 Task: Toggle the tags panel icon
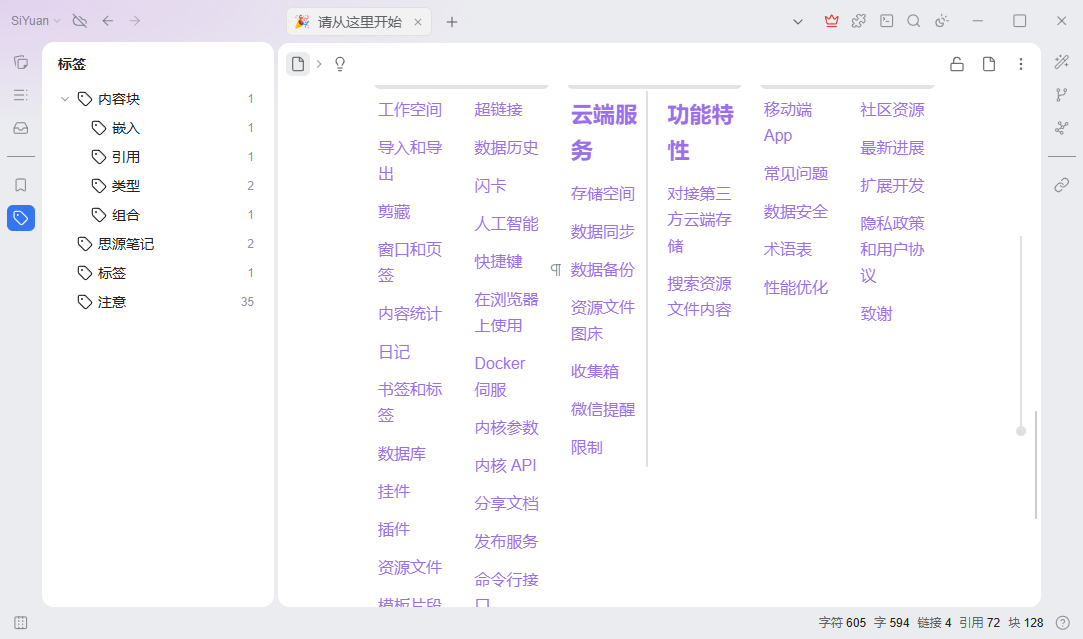point(21,218)
